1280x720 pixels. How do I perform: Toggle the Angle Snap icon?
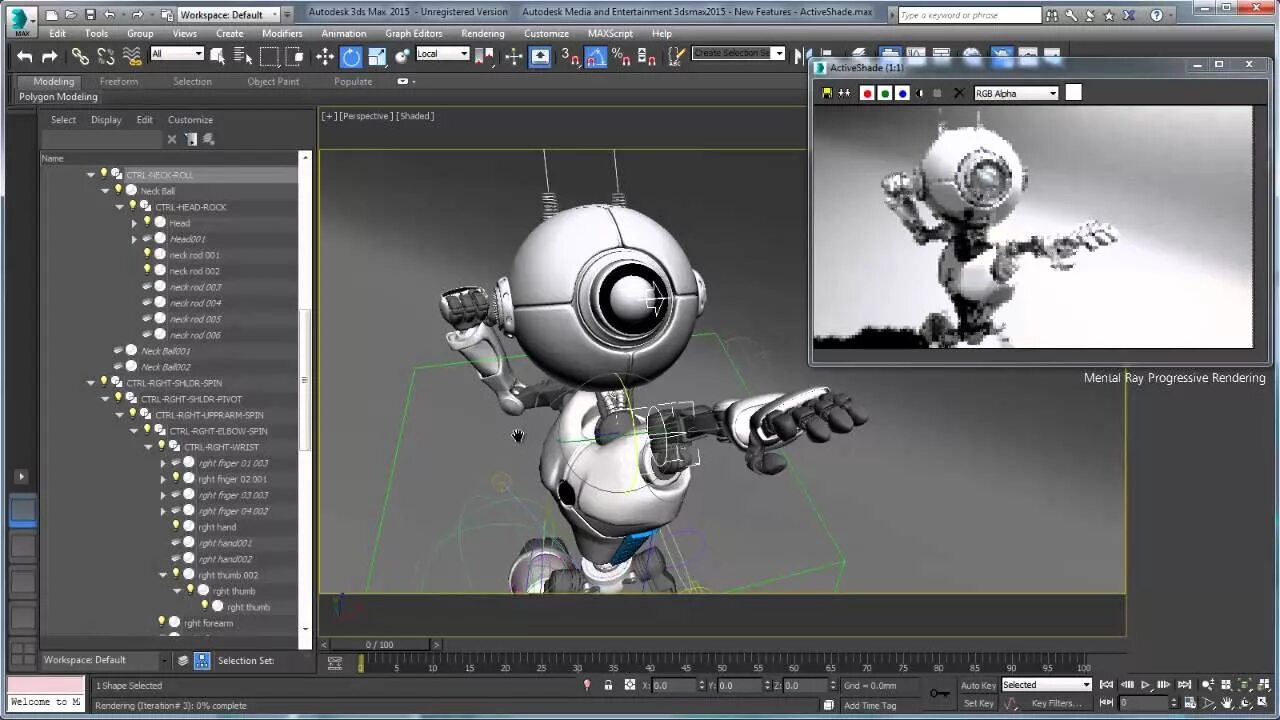(x=595, y=57)
